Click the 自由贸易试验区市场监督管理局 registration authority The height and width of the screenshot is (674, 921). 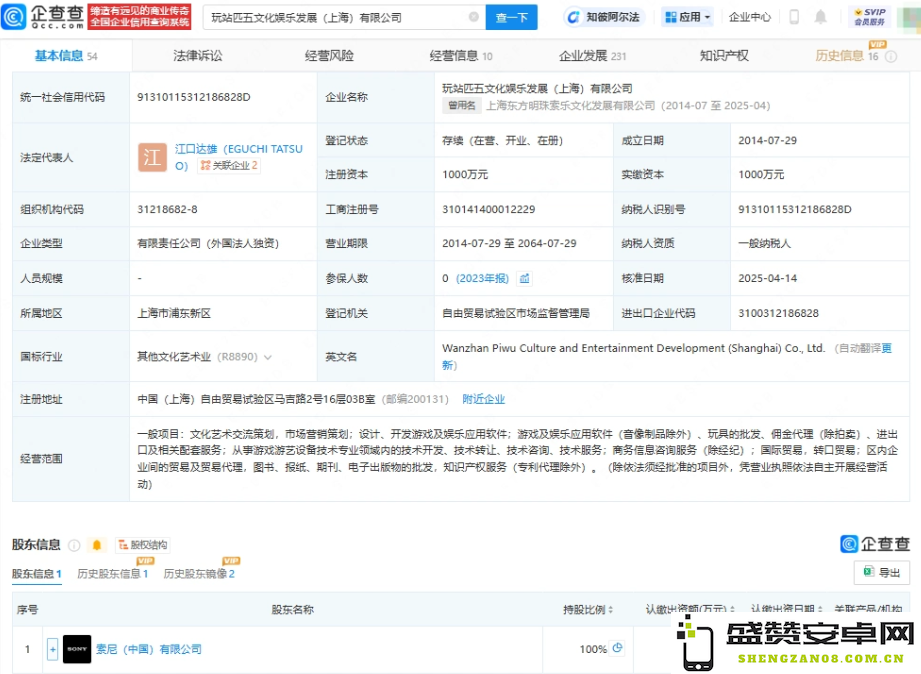pos(516,314)
